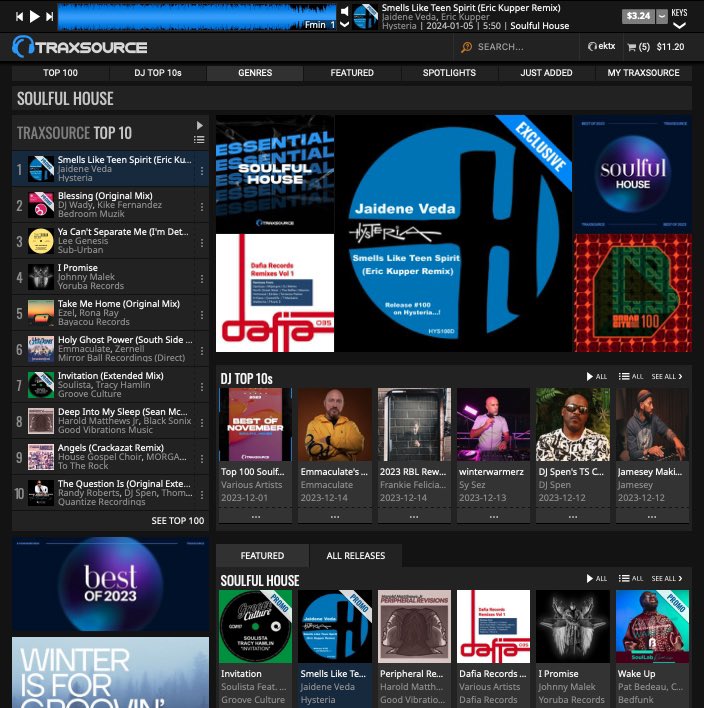Viewport: 704px width, 708px height.
Task: Open the SPOTLIGHTS menu
Action: pyautogui.click(x=449, y=73)
